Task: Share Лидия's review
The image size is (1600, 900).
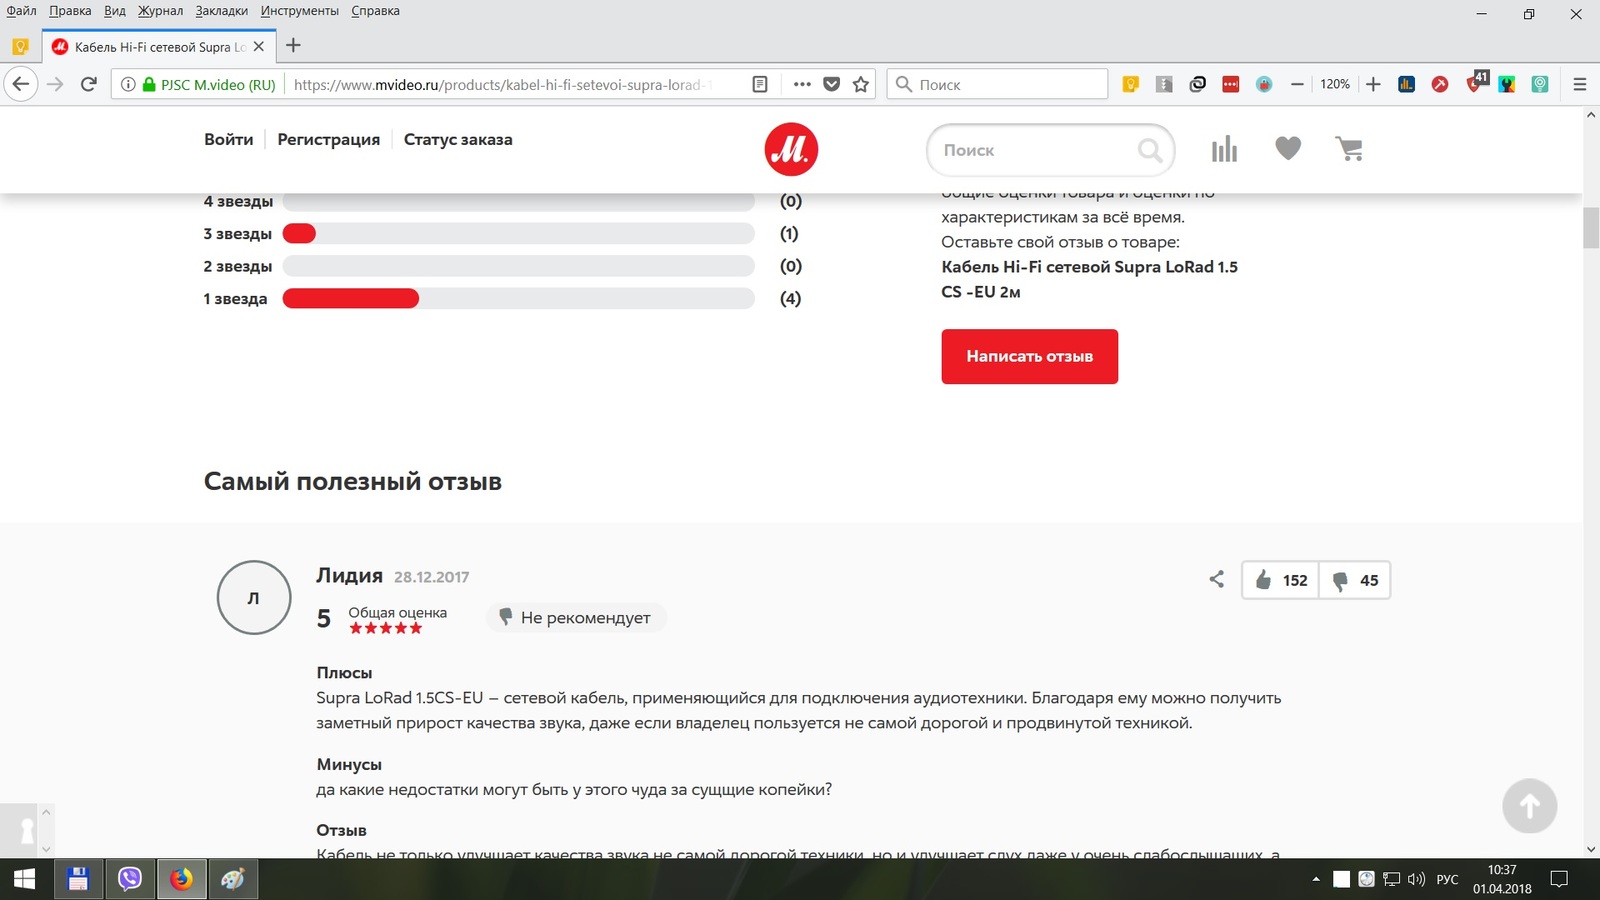Action: click(1216, 579)
